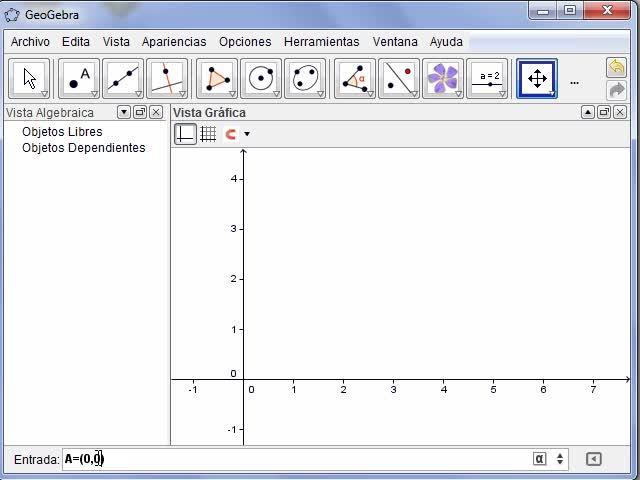Select the Line through Two Points tool
Image resolution: width=640 pixels, height=480 pixels.
pos(123,79)
